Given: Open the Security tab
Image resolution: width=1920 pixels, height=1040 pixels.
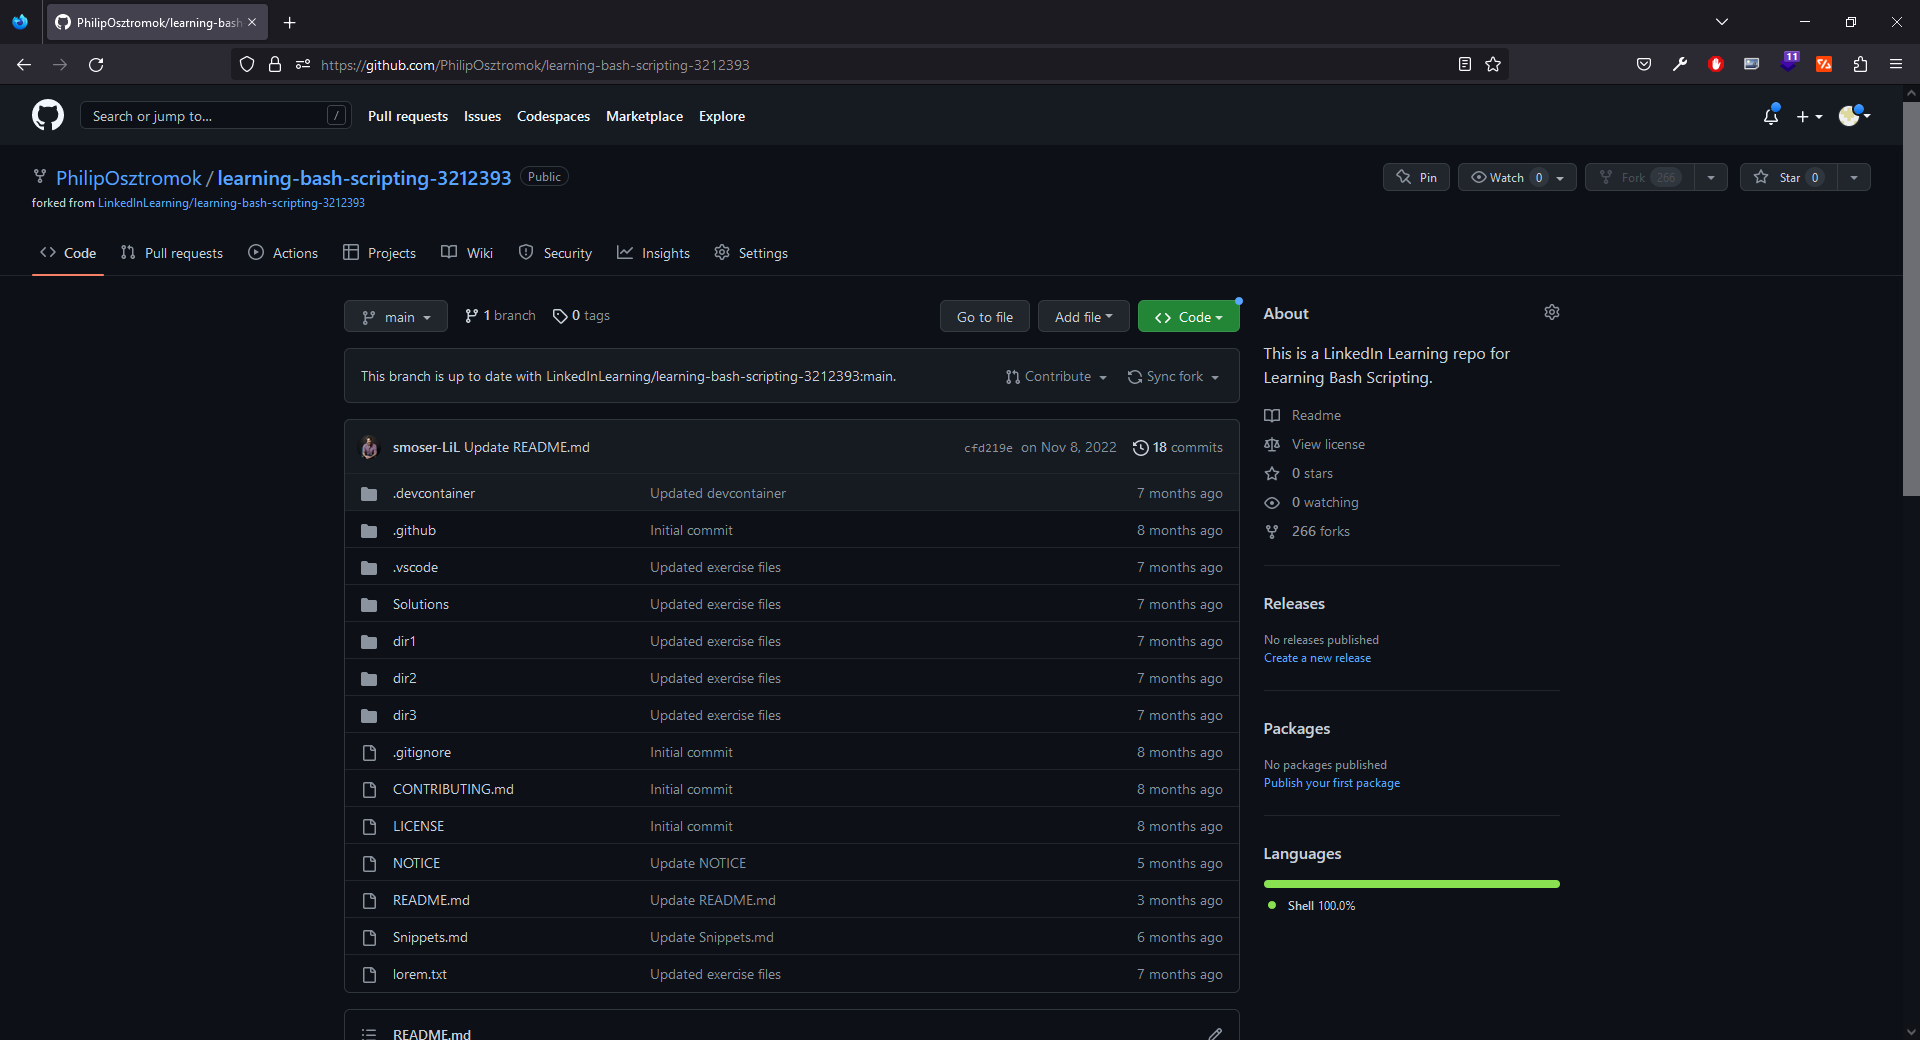Looking at the screenshot, I should click(555, 253).
